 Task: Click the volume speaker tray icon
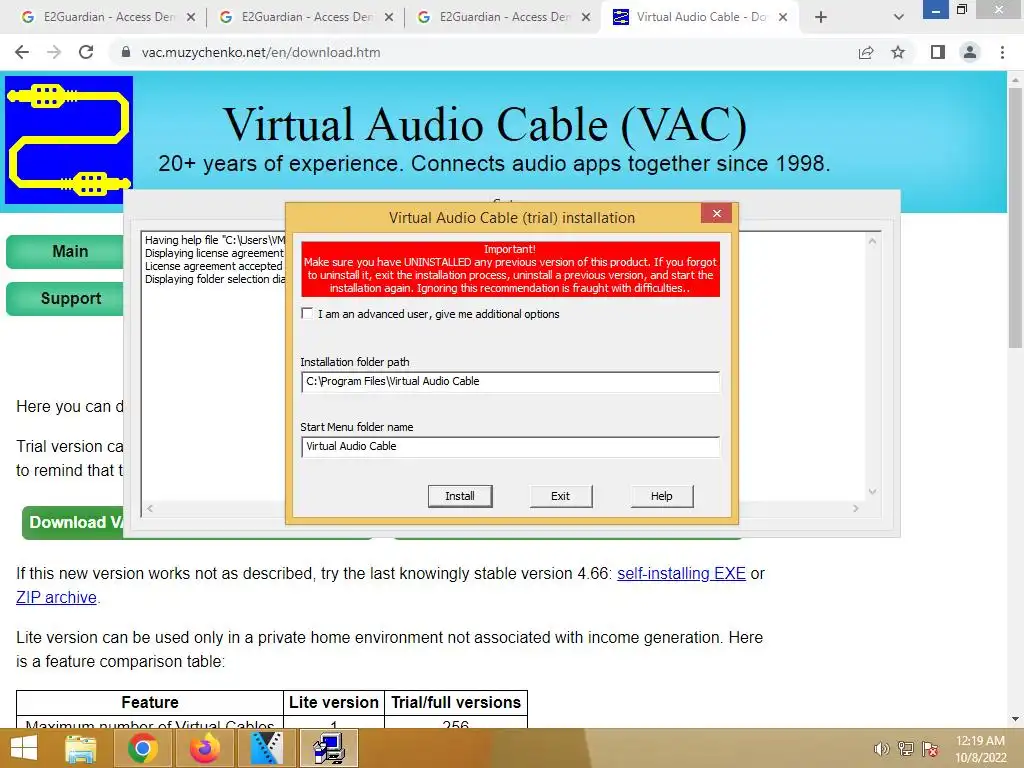[882, 749]
